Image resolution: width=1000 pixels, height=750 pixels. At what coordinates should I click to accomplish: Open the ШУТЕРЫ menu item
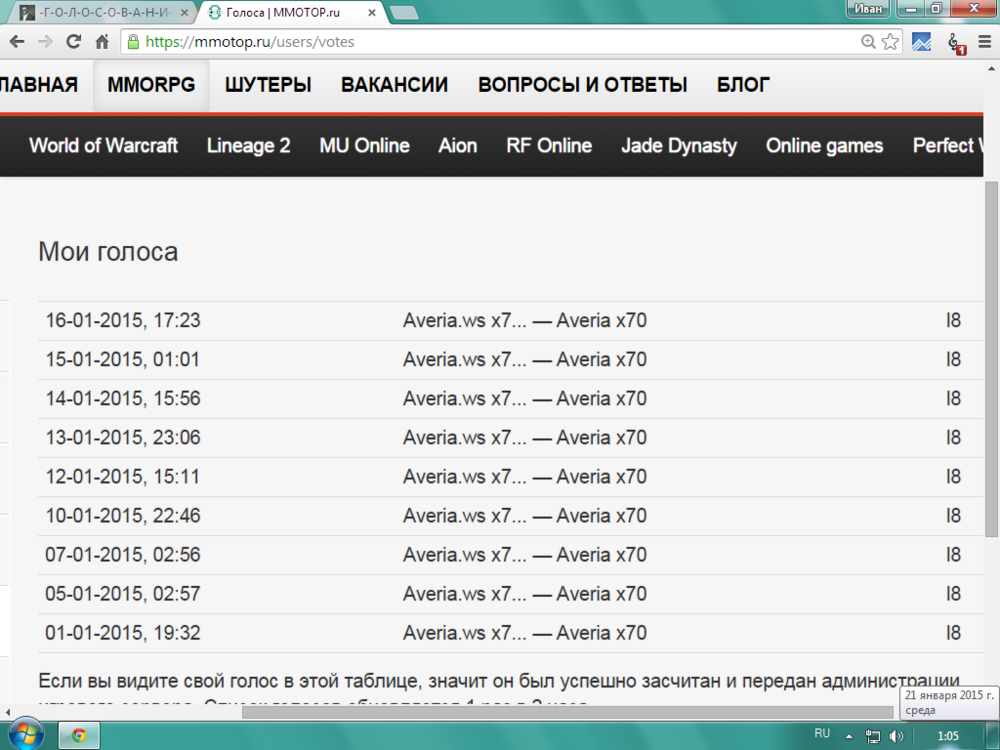267,85
